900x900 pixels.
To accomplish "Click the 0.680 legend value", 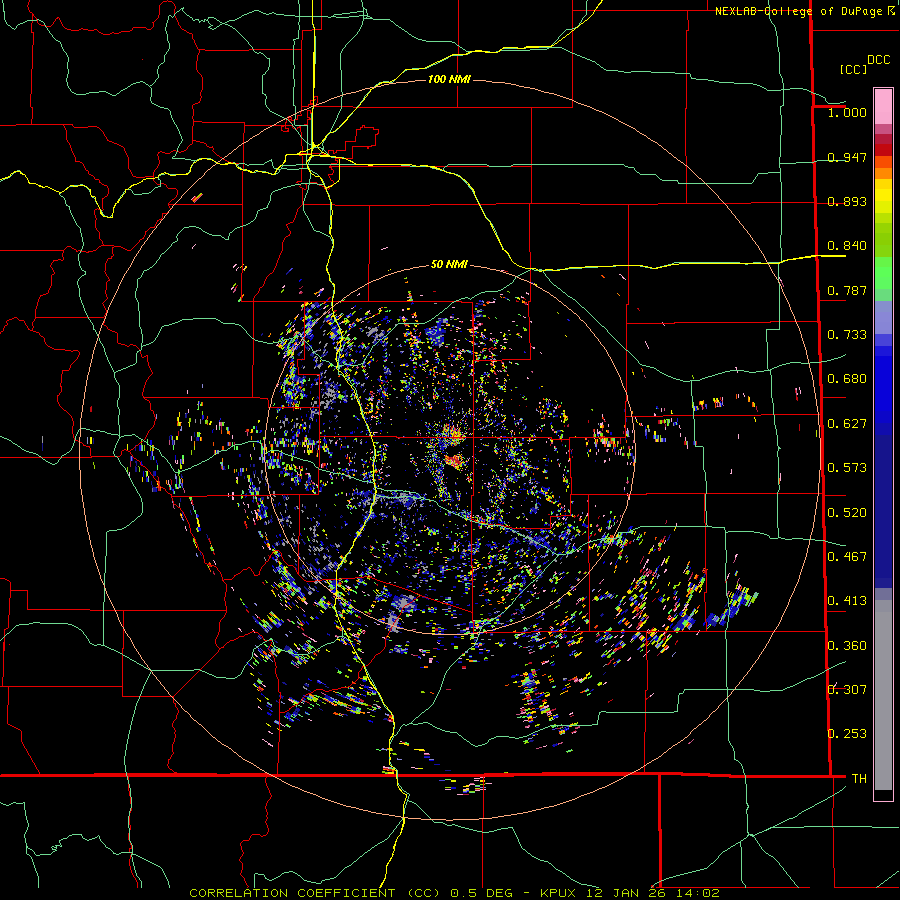I will [x=847, y=379].
